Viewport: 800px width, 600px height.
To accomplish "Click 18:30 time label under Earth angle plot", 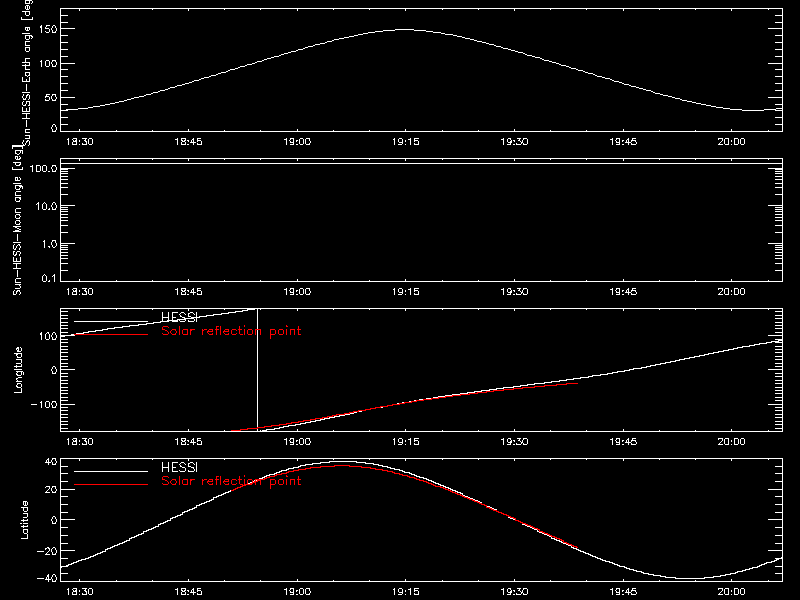I will [x=80, y=142].
